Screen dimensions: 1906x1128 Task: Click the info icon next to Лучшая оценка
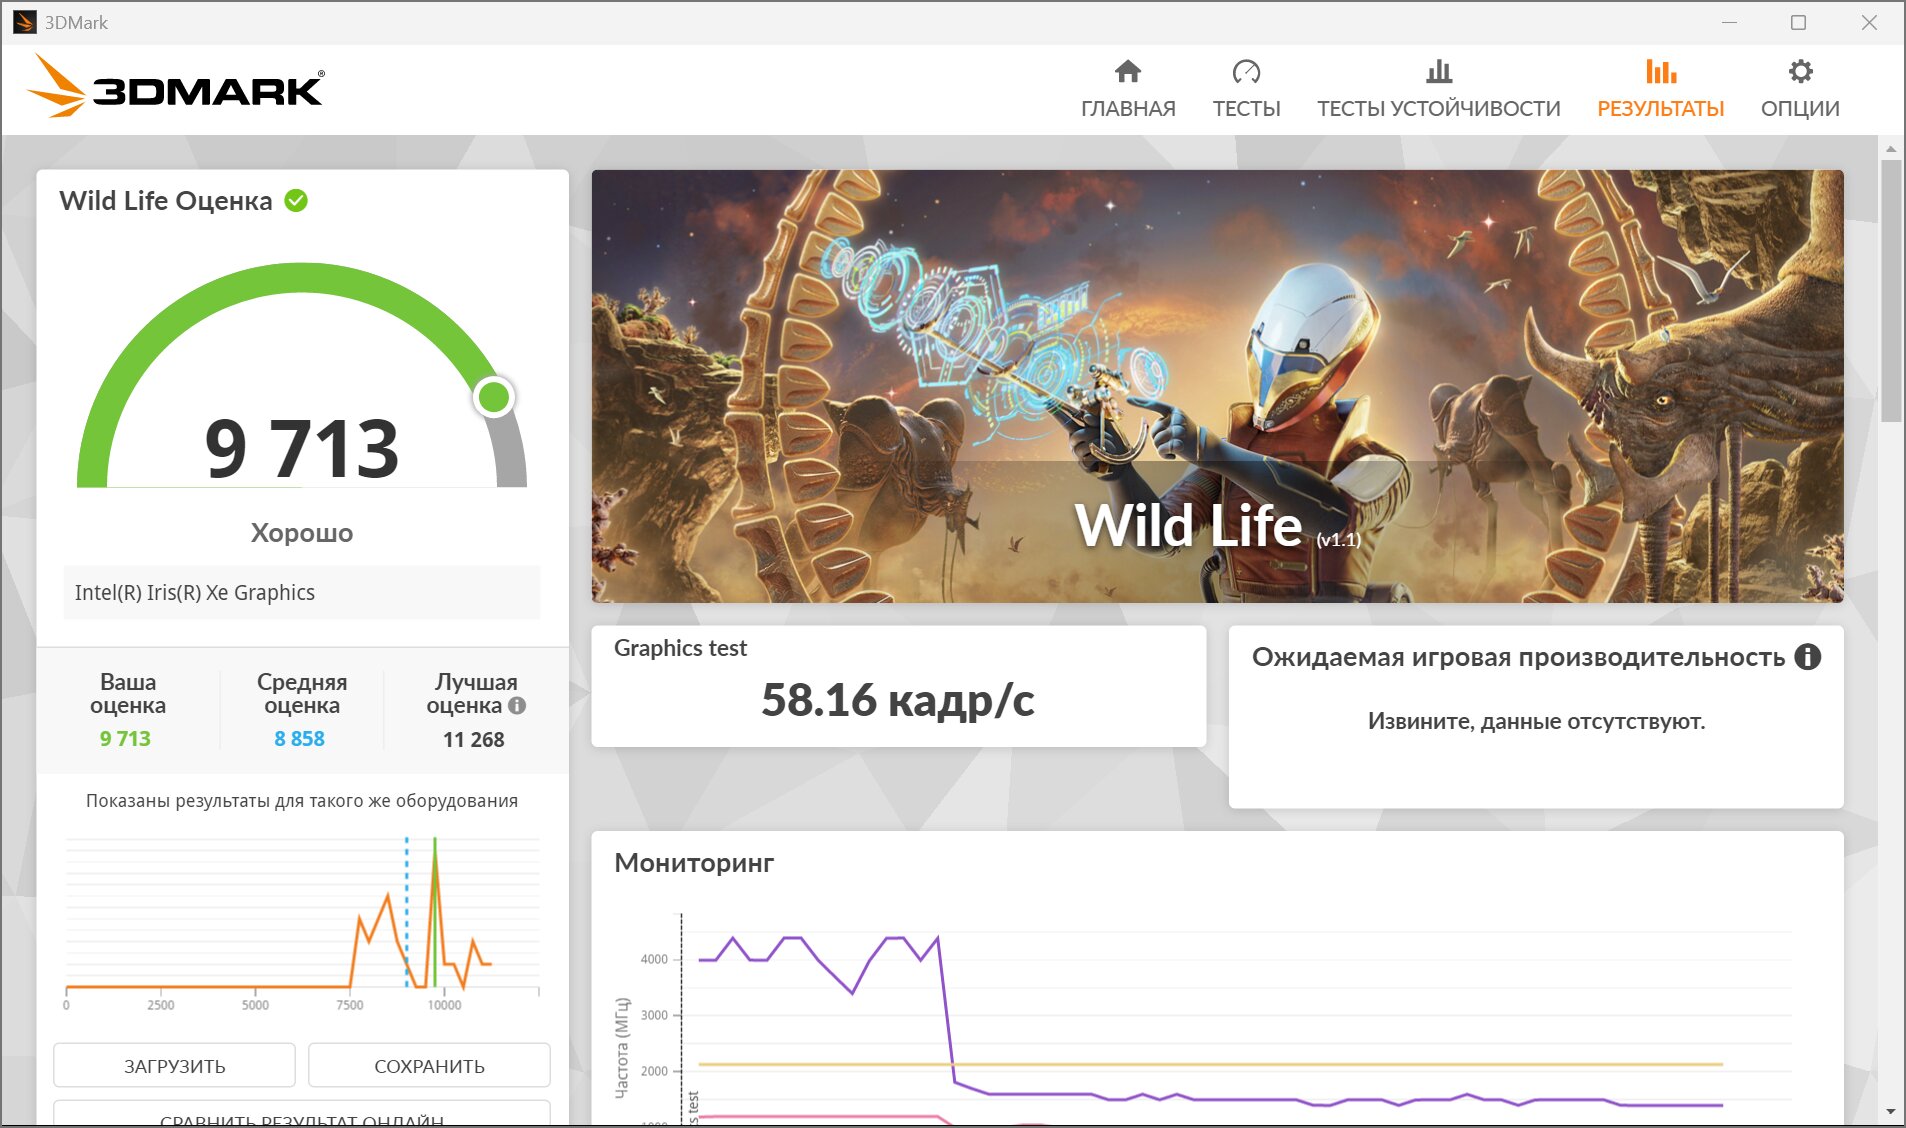pos(517,705)
